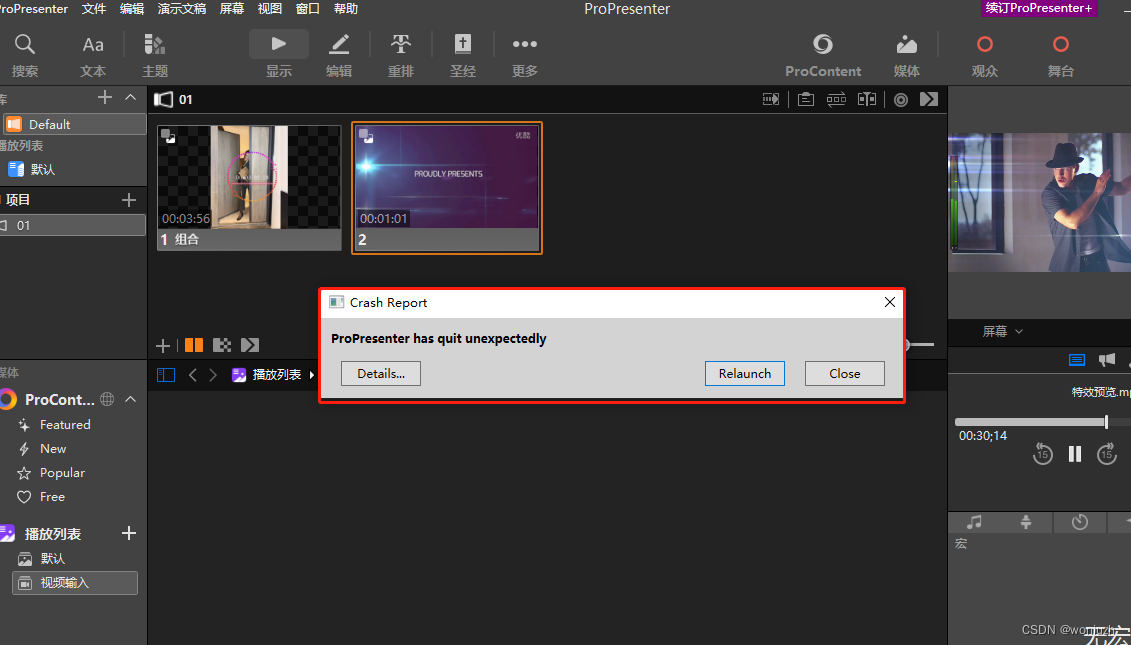Select the orange grid view toggle
1131x645 pixels.
pos(194,345)
